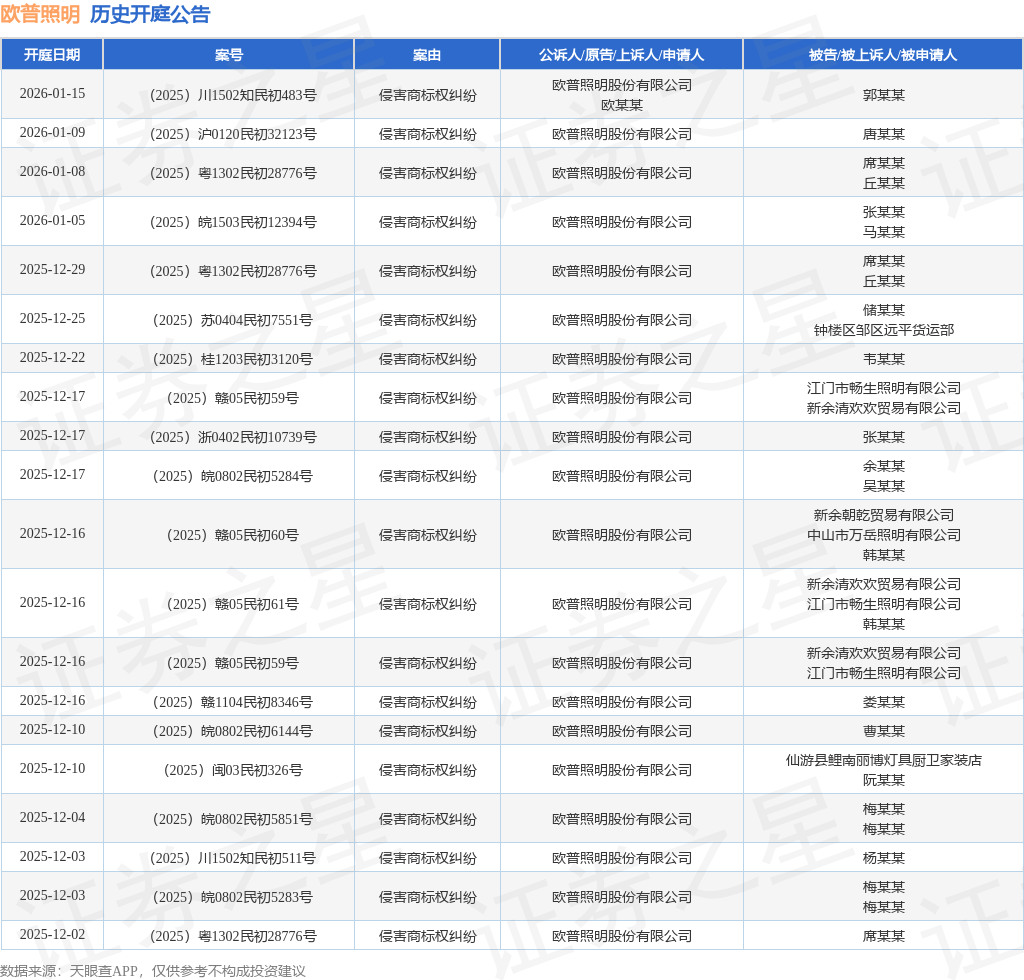Click defendant 阮某某
This screenshot has height=980, width=1024.
point(884,780)
